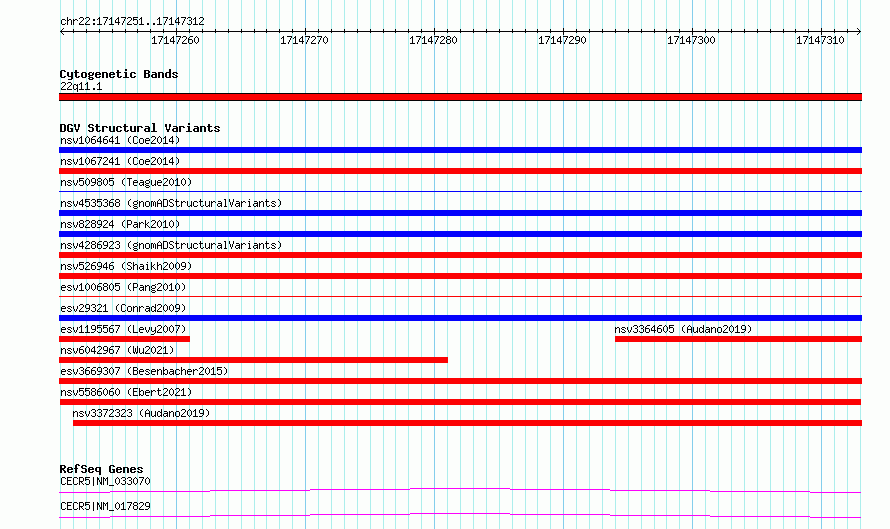
Task: Click the right arrow end of ruler
Action: click(859, 32)
